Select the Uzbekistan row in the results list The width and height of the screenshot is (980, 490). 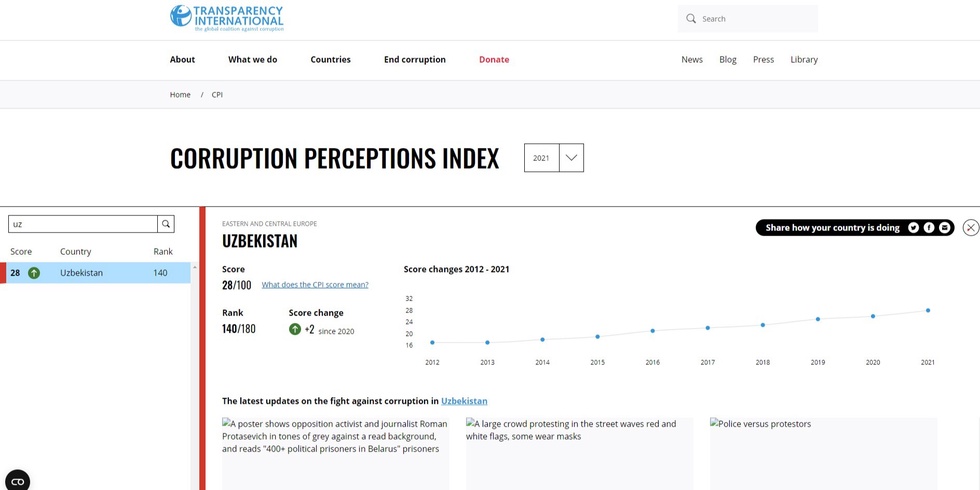coord(100,273)
